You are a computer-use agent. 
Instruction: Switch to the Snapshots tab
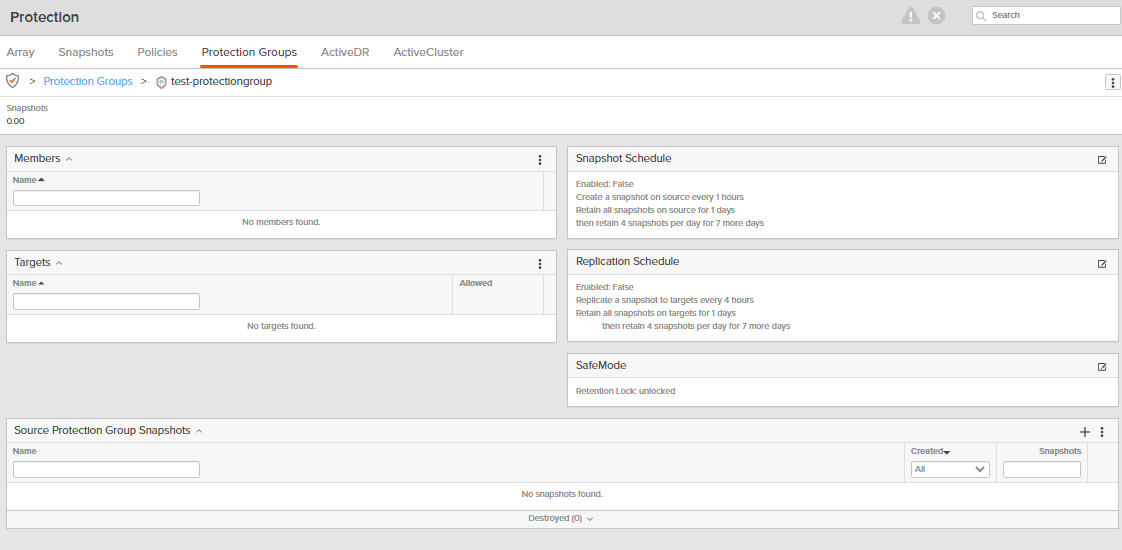tap(86, 52)
